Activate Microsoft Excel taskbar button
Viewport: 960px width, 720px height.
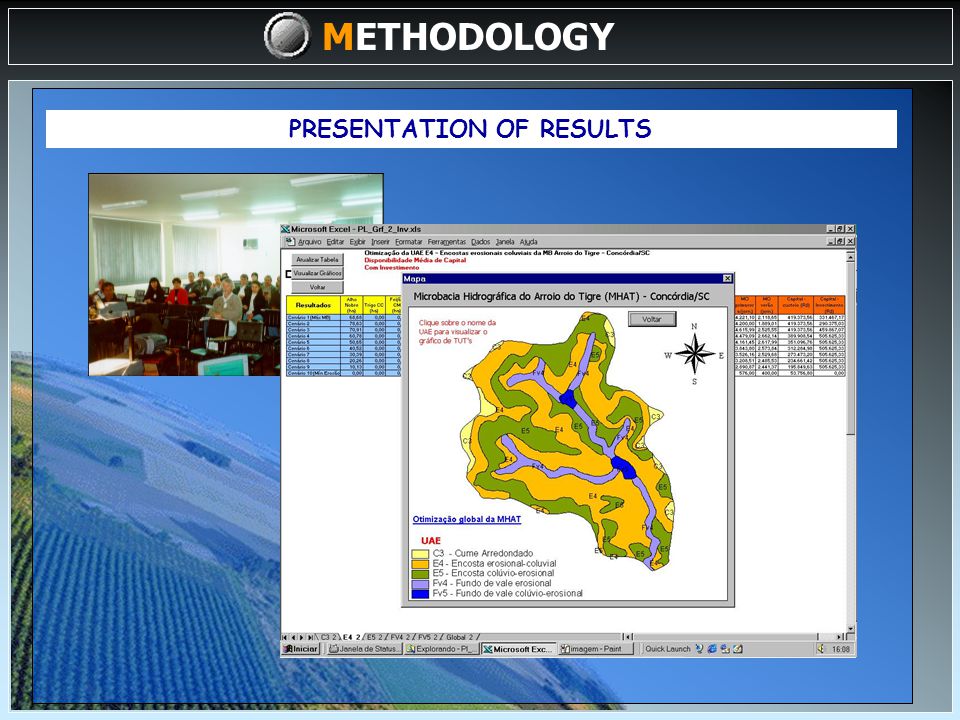518,649
